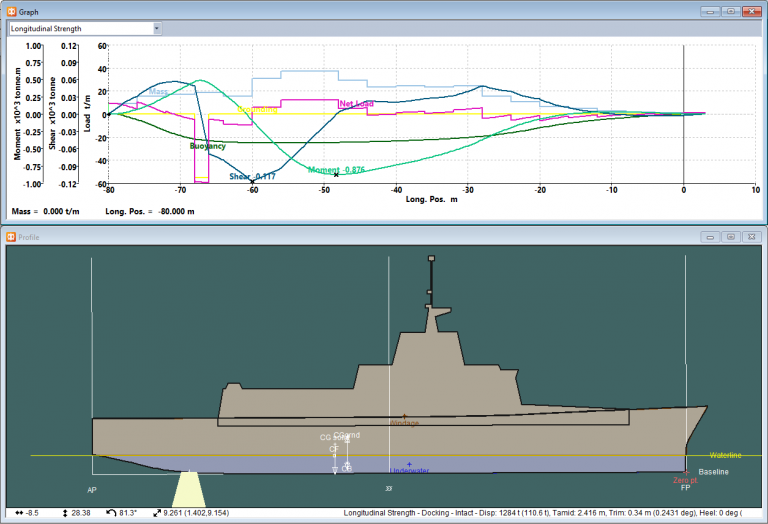
Task: Click the Waterline label on the profile
Action: (x=725, y=455)
